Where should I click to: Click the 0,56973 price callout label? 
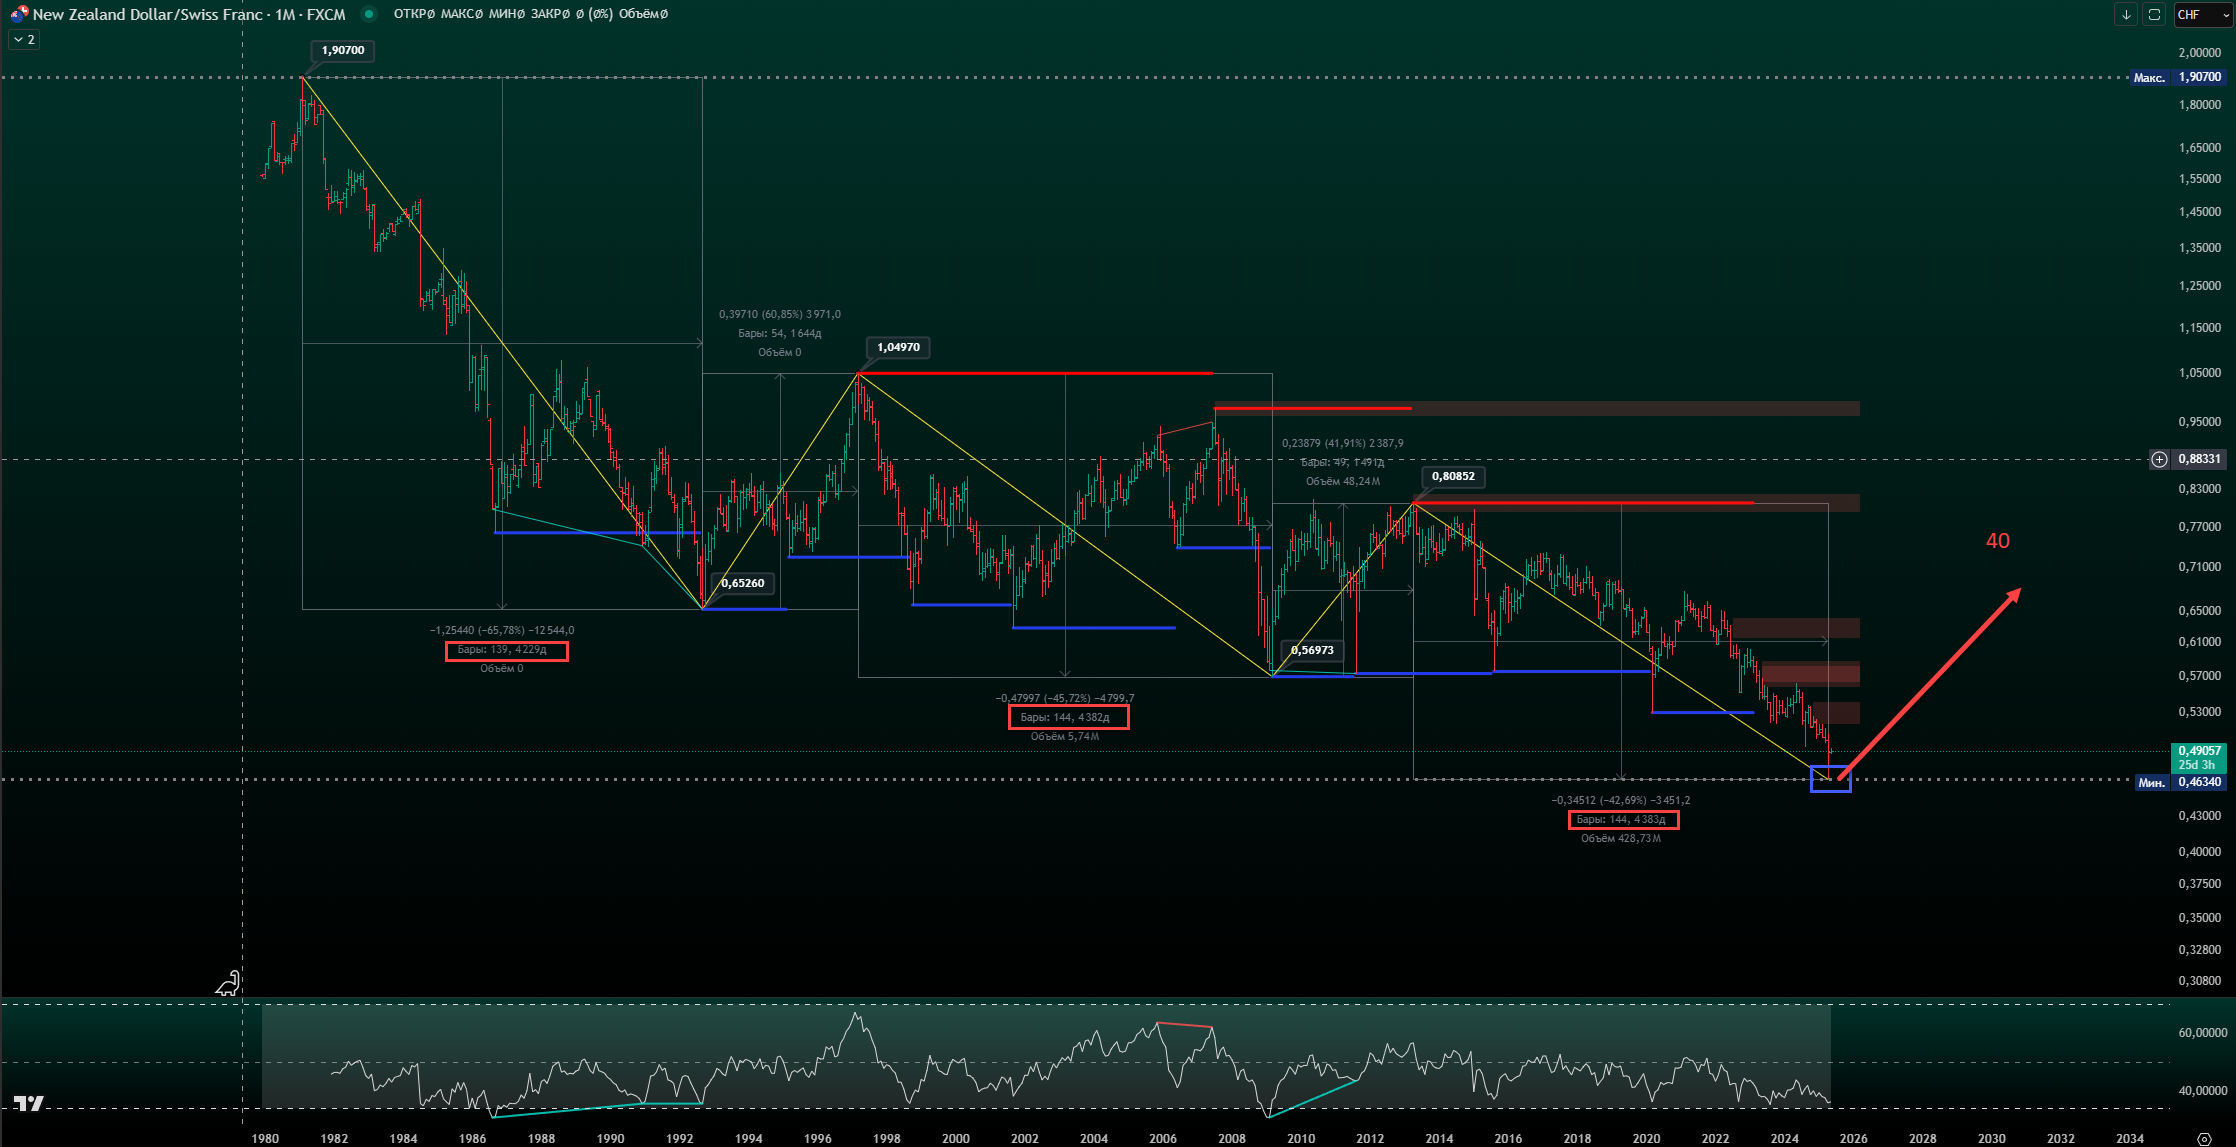[x=1312, y=650]
